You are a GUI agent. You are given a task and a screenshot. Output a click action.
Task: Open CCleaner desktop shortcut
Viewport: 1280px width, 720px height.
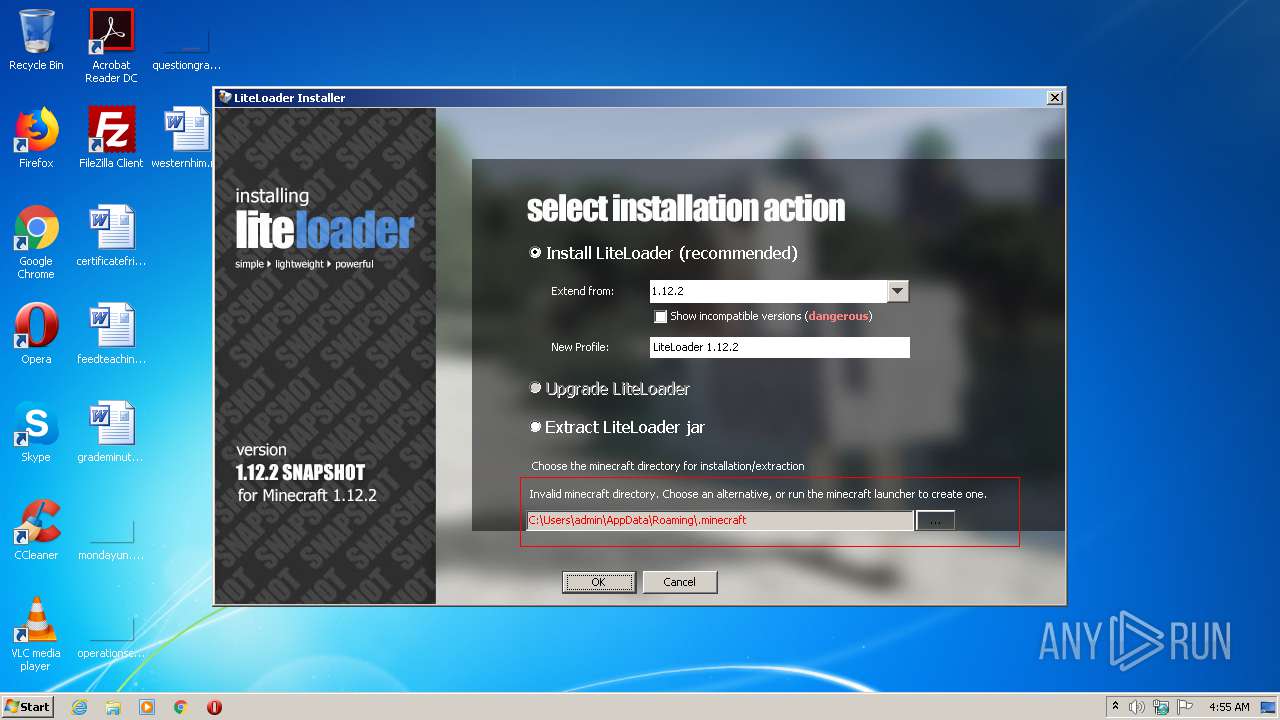pyautogui.click(x=36, y=530)
